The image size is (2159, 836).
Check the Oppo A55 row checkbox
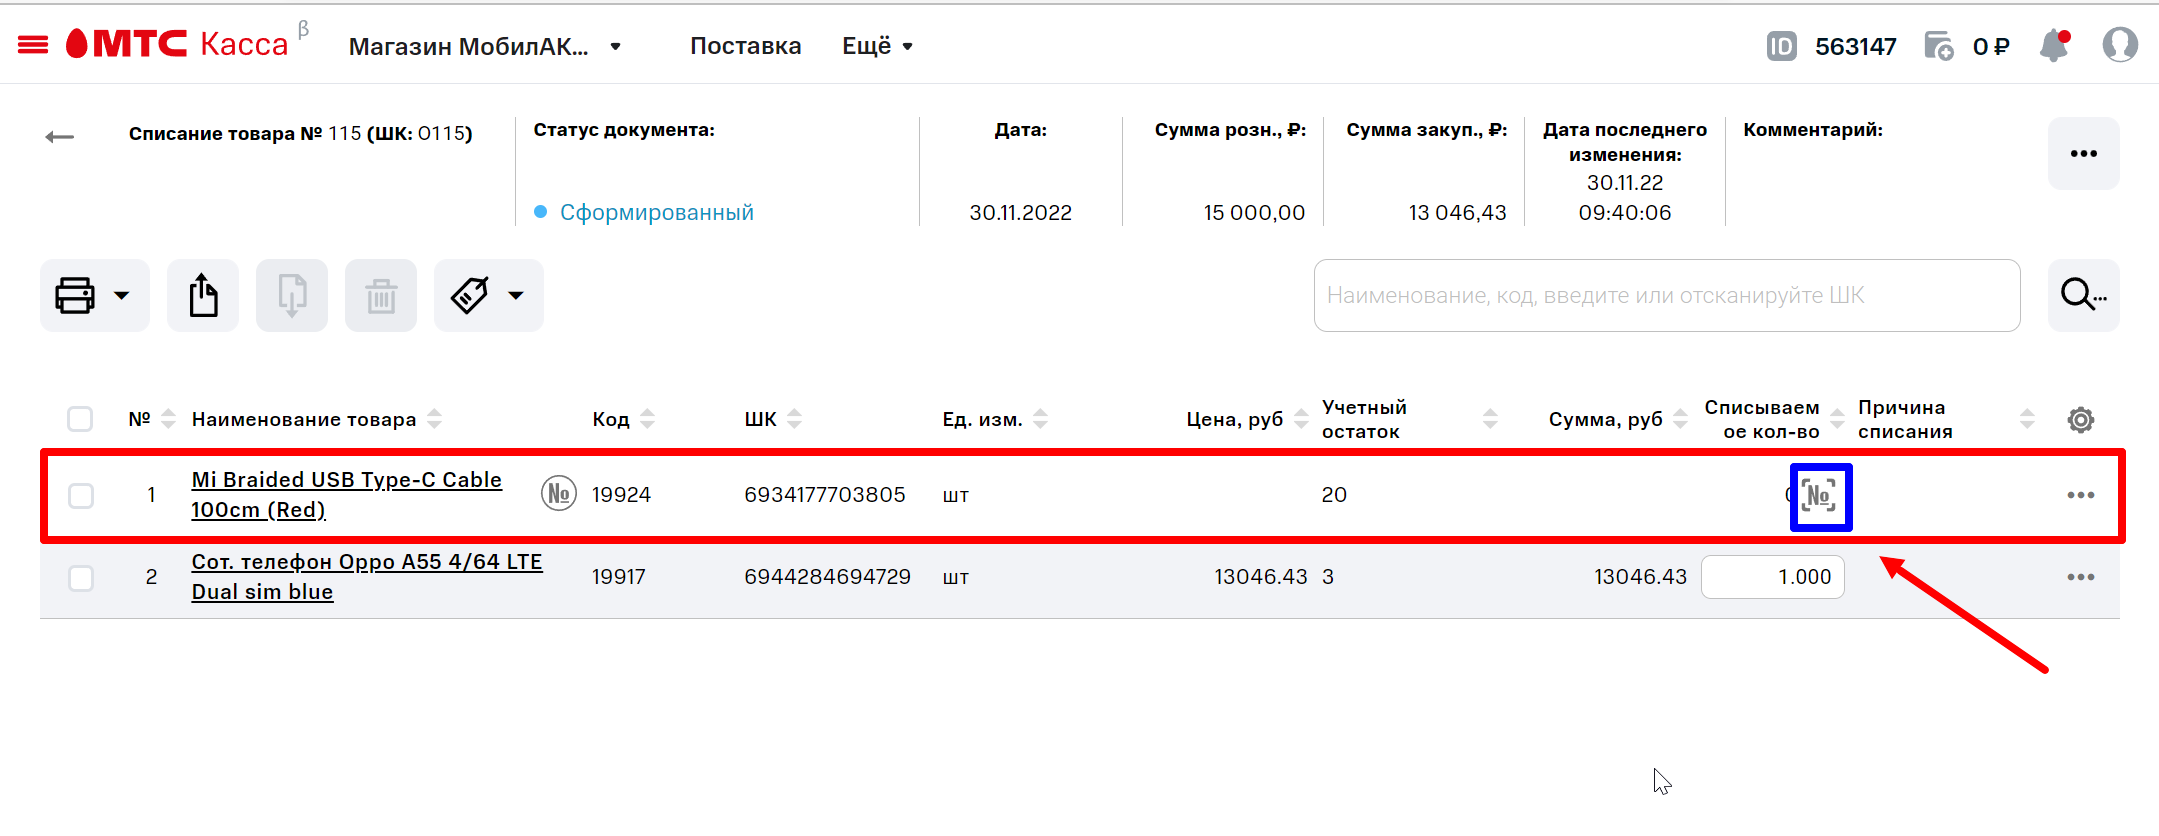[81, 578]
